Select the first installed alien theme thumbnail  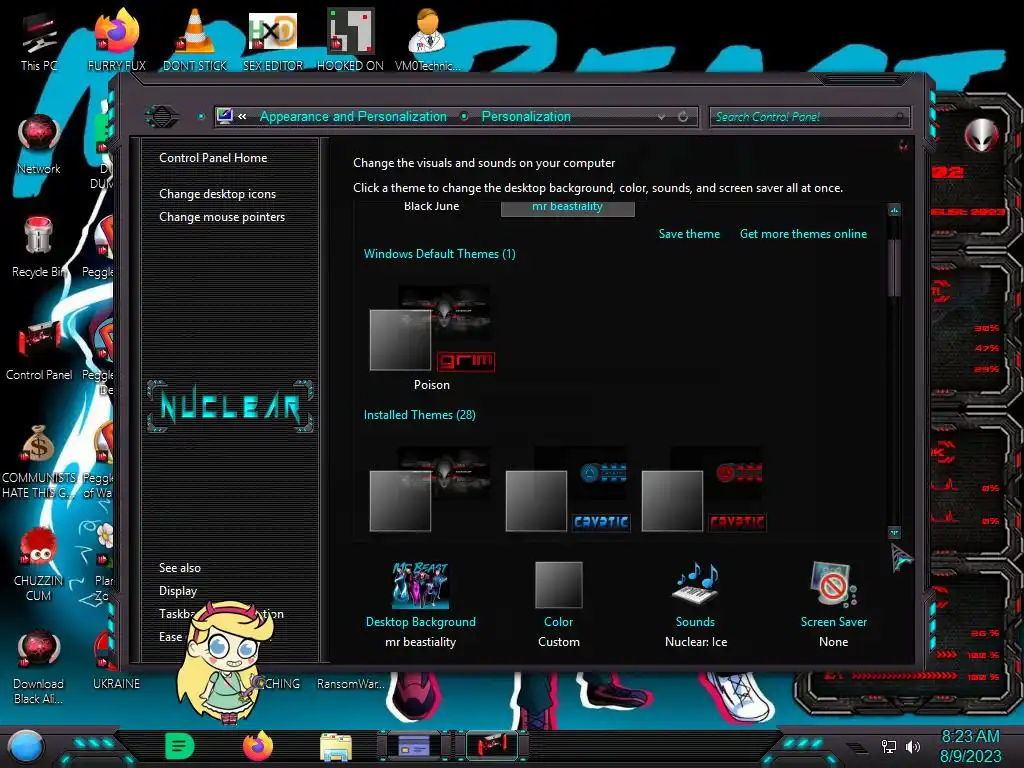click(432, 488)
